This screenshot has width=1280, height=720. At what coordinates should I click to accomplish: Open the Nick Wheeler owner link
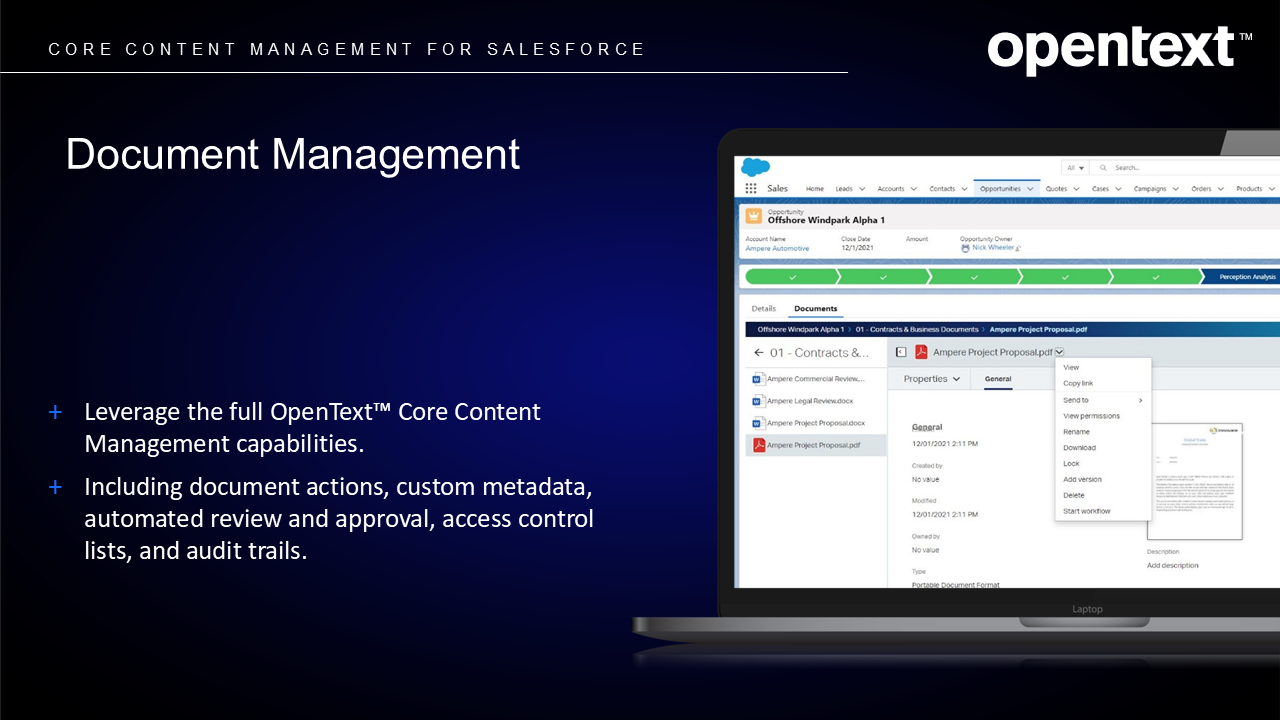pyautogui.click(x=991, y=248)
